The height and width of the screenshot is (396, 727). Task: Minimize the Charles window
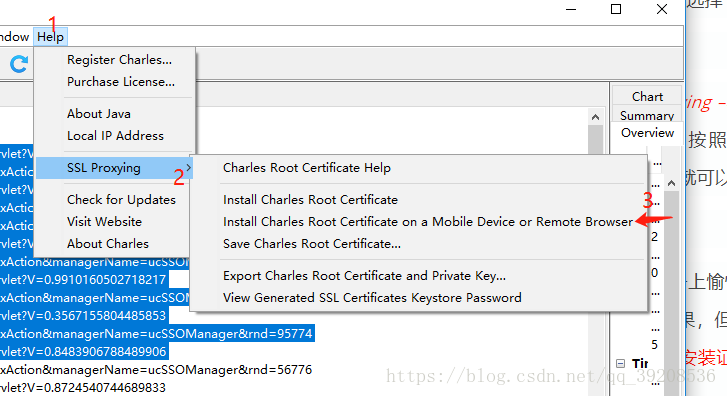click(x=571, y=9)
